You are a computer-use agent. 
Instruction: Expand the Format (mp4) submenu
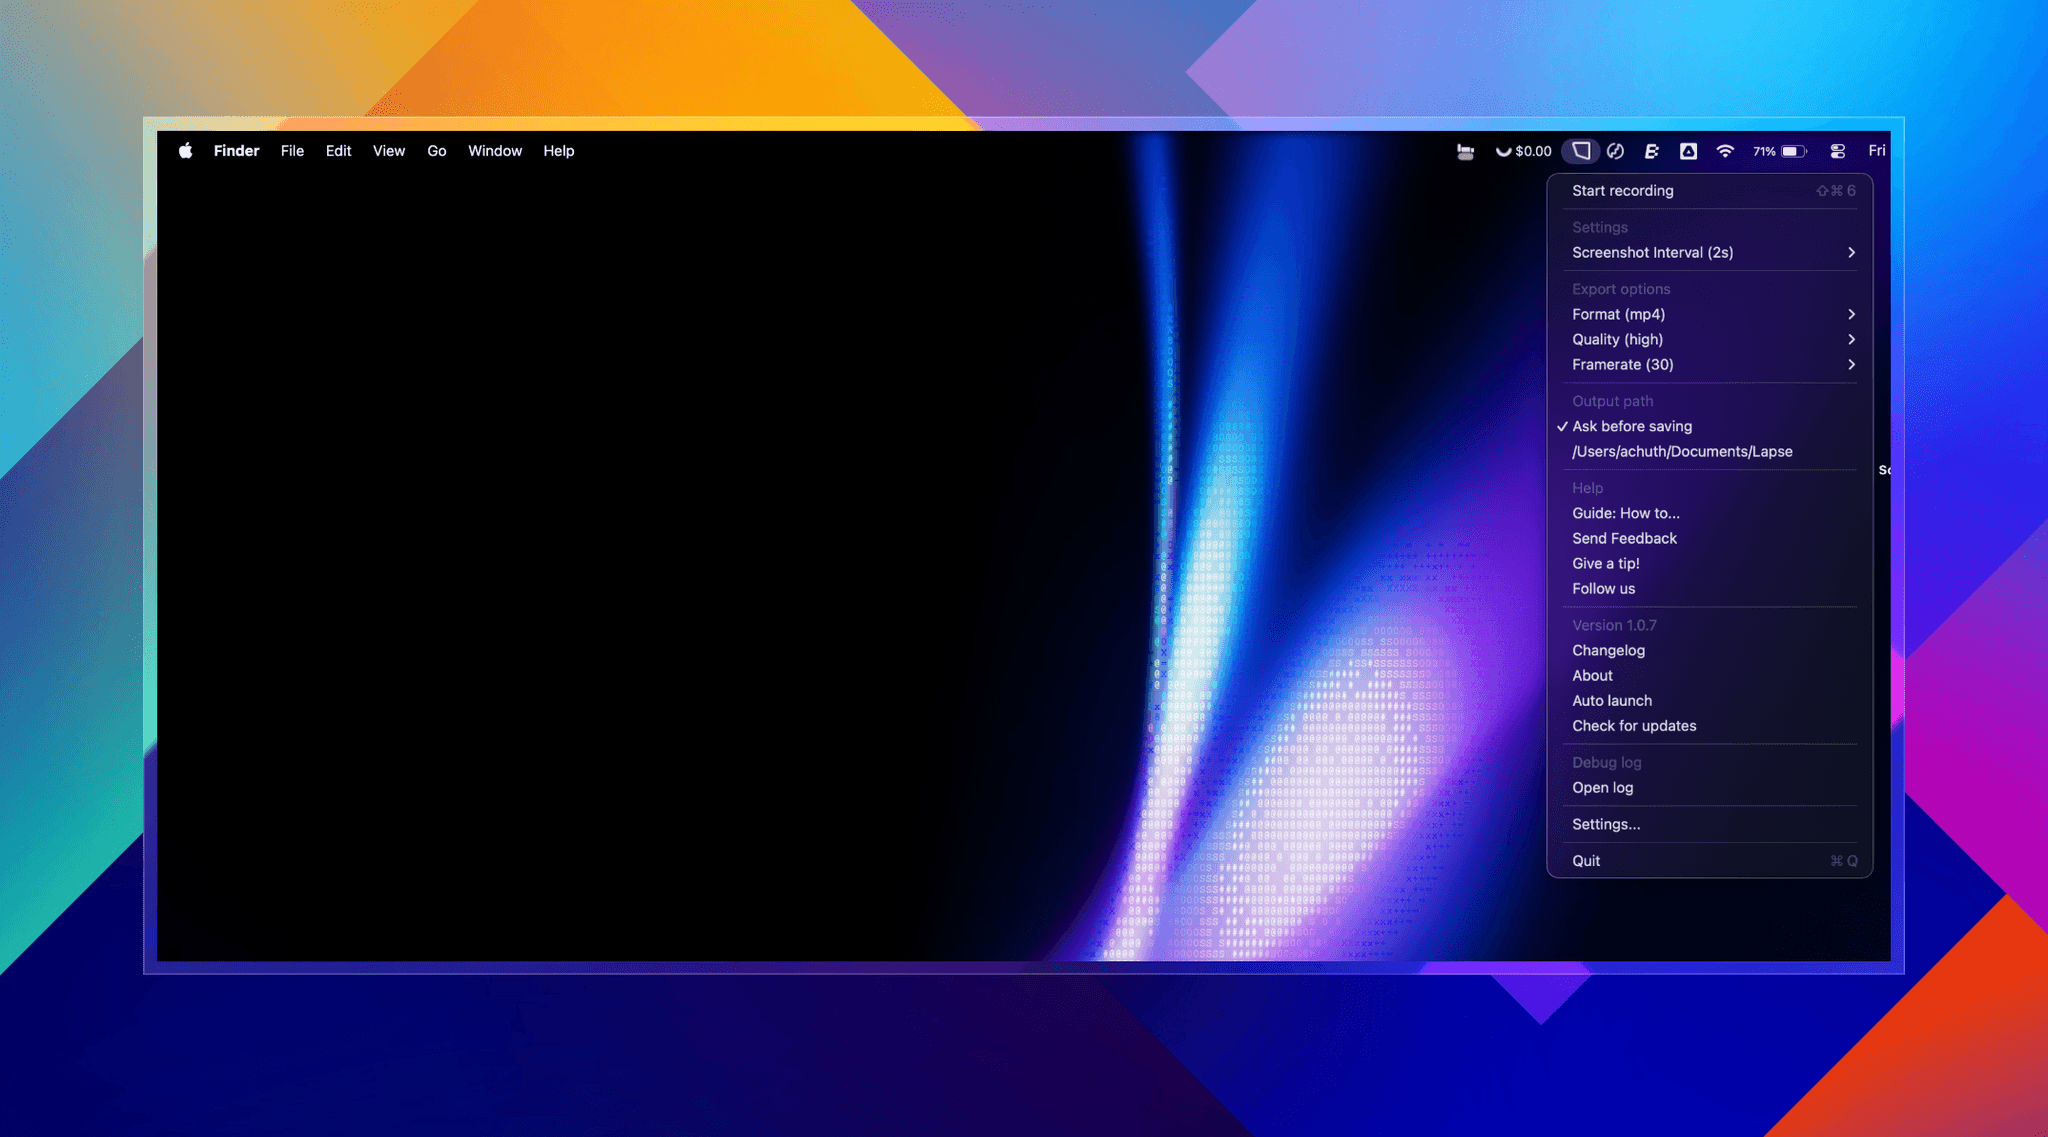tap(1709, 314)
